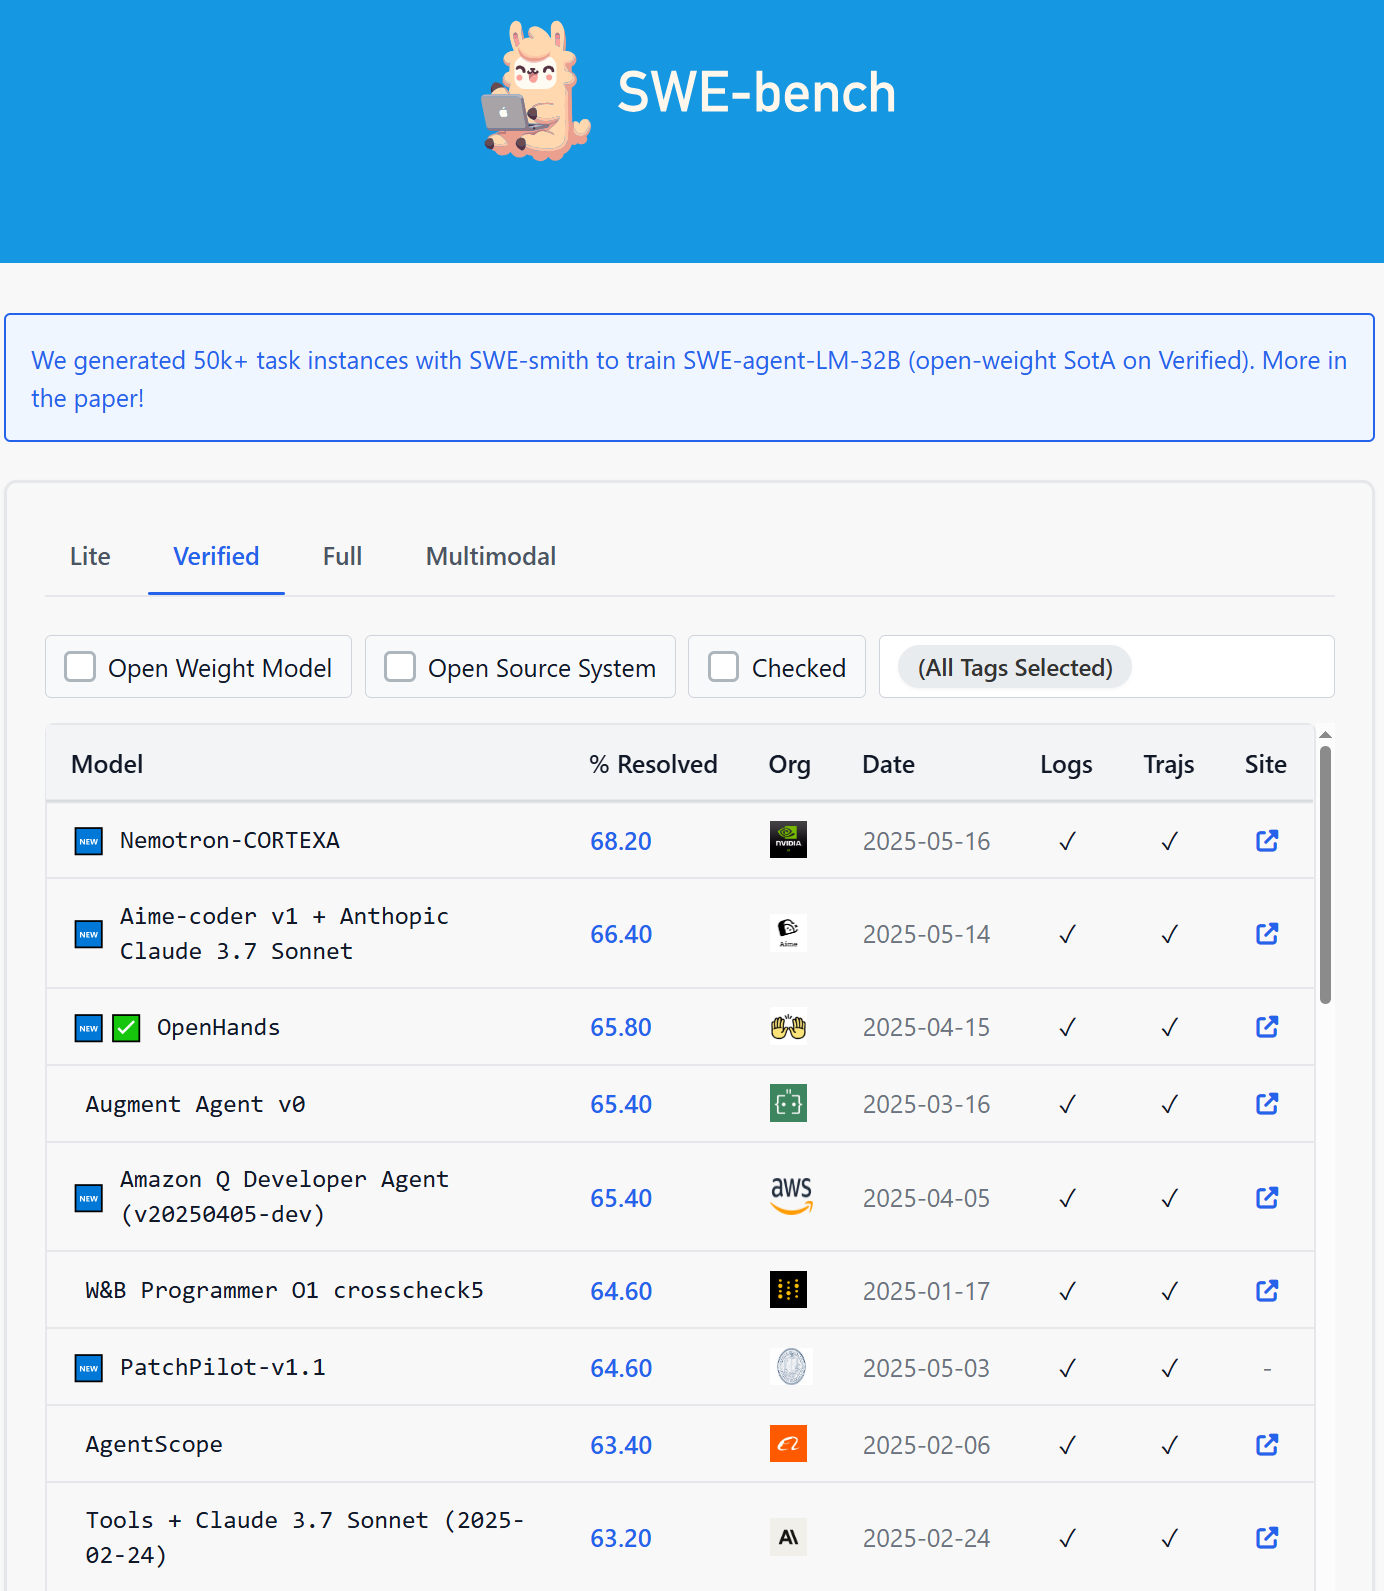
Task: Click the 64.60 score for PatchPilot-v1.1
Action: coord(621,1368)
